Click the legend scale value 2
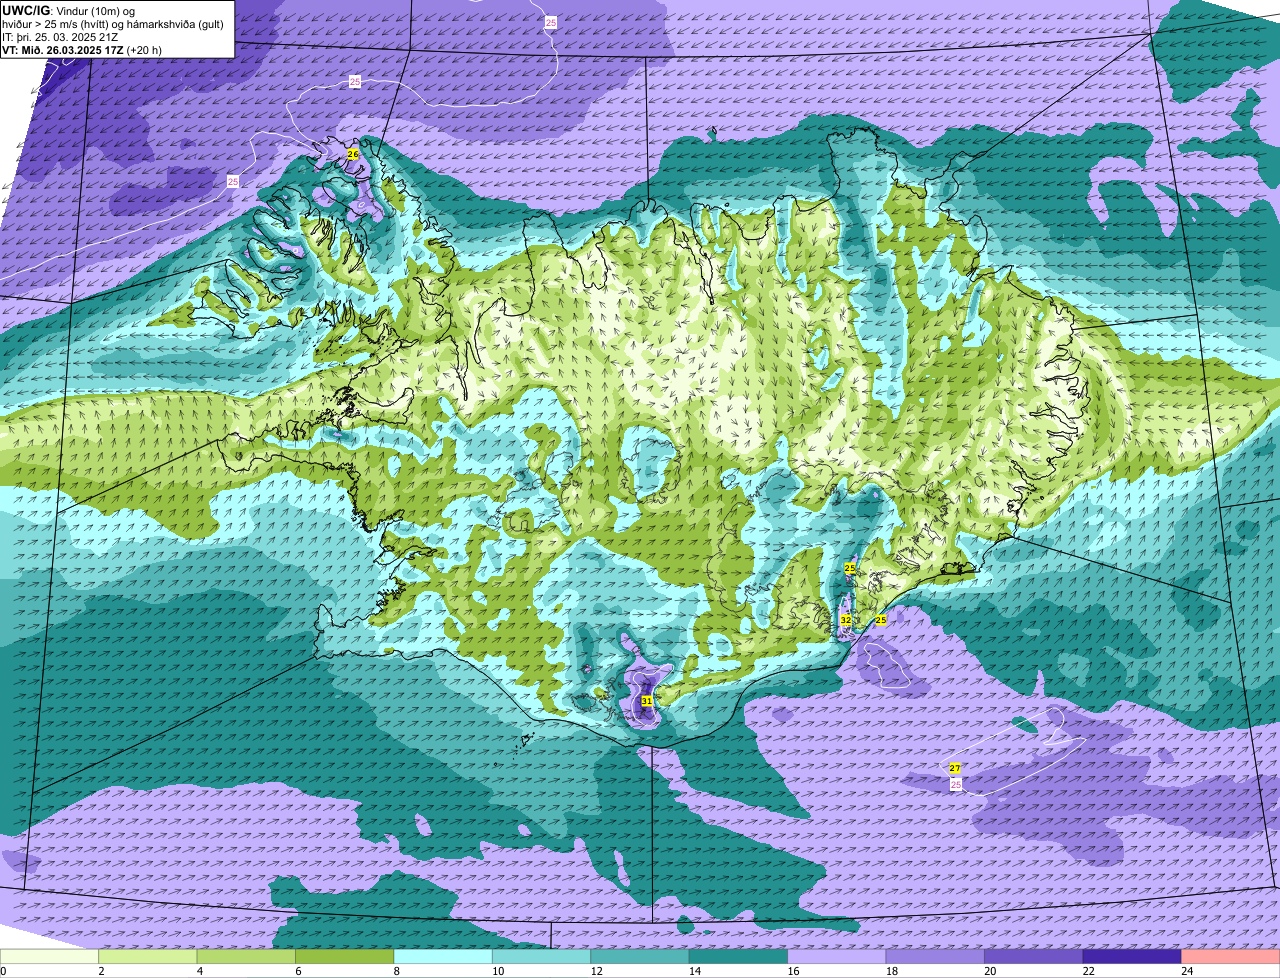This screenshot has height=978, width=1280. click(101, 971)
